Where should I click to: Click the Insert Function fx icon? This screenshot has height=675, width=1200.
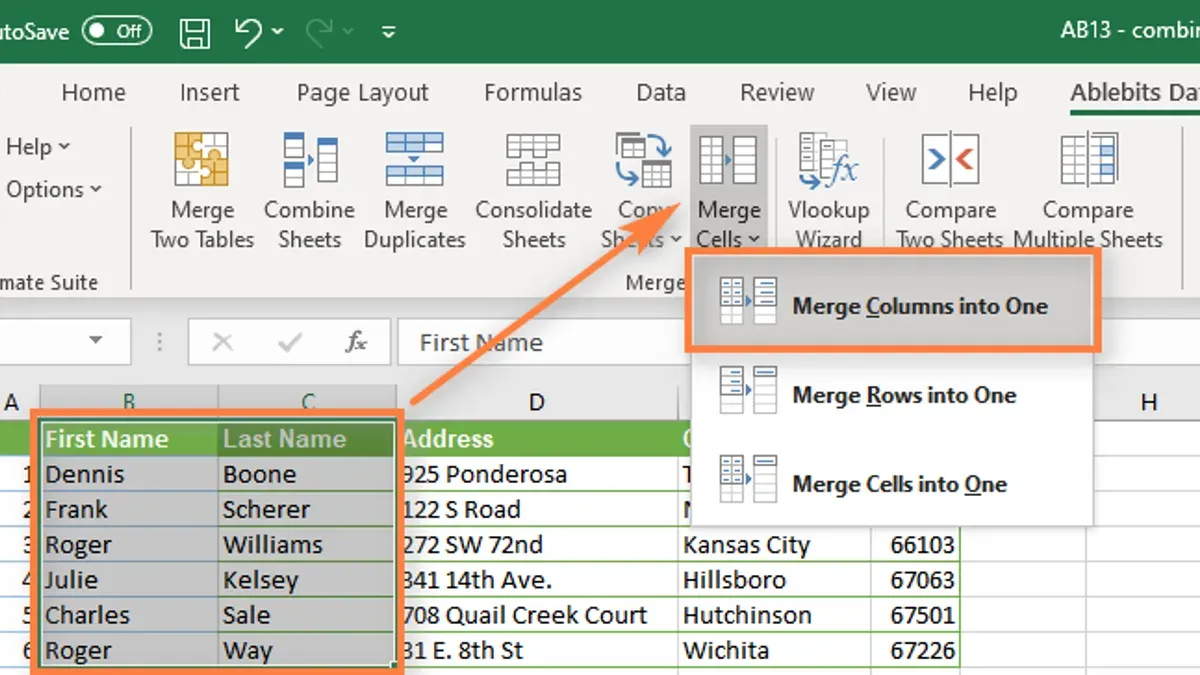tap(356, 343)
